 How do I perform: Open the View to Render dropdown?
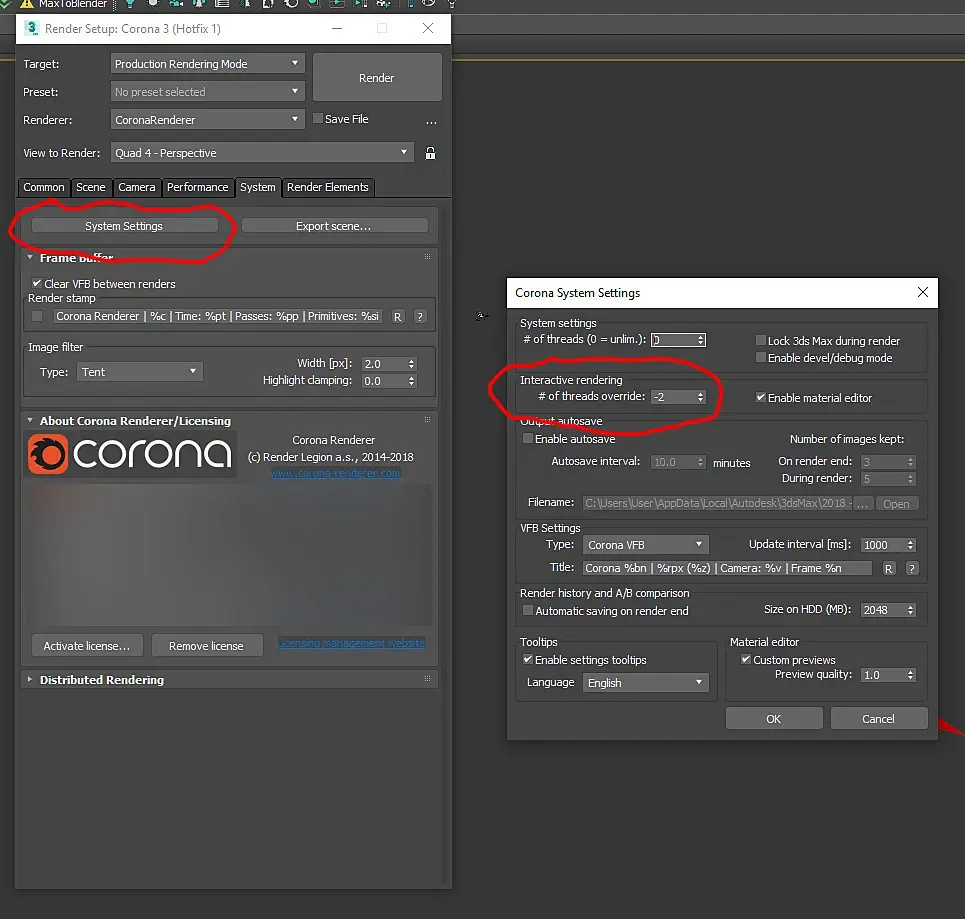[x=262, y=153]
